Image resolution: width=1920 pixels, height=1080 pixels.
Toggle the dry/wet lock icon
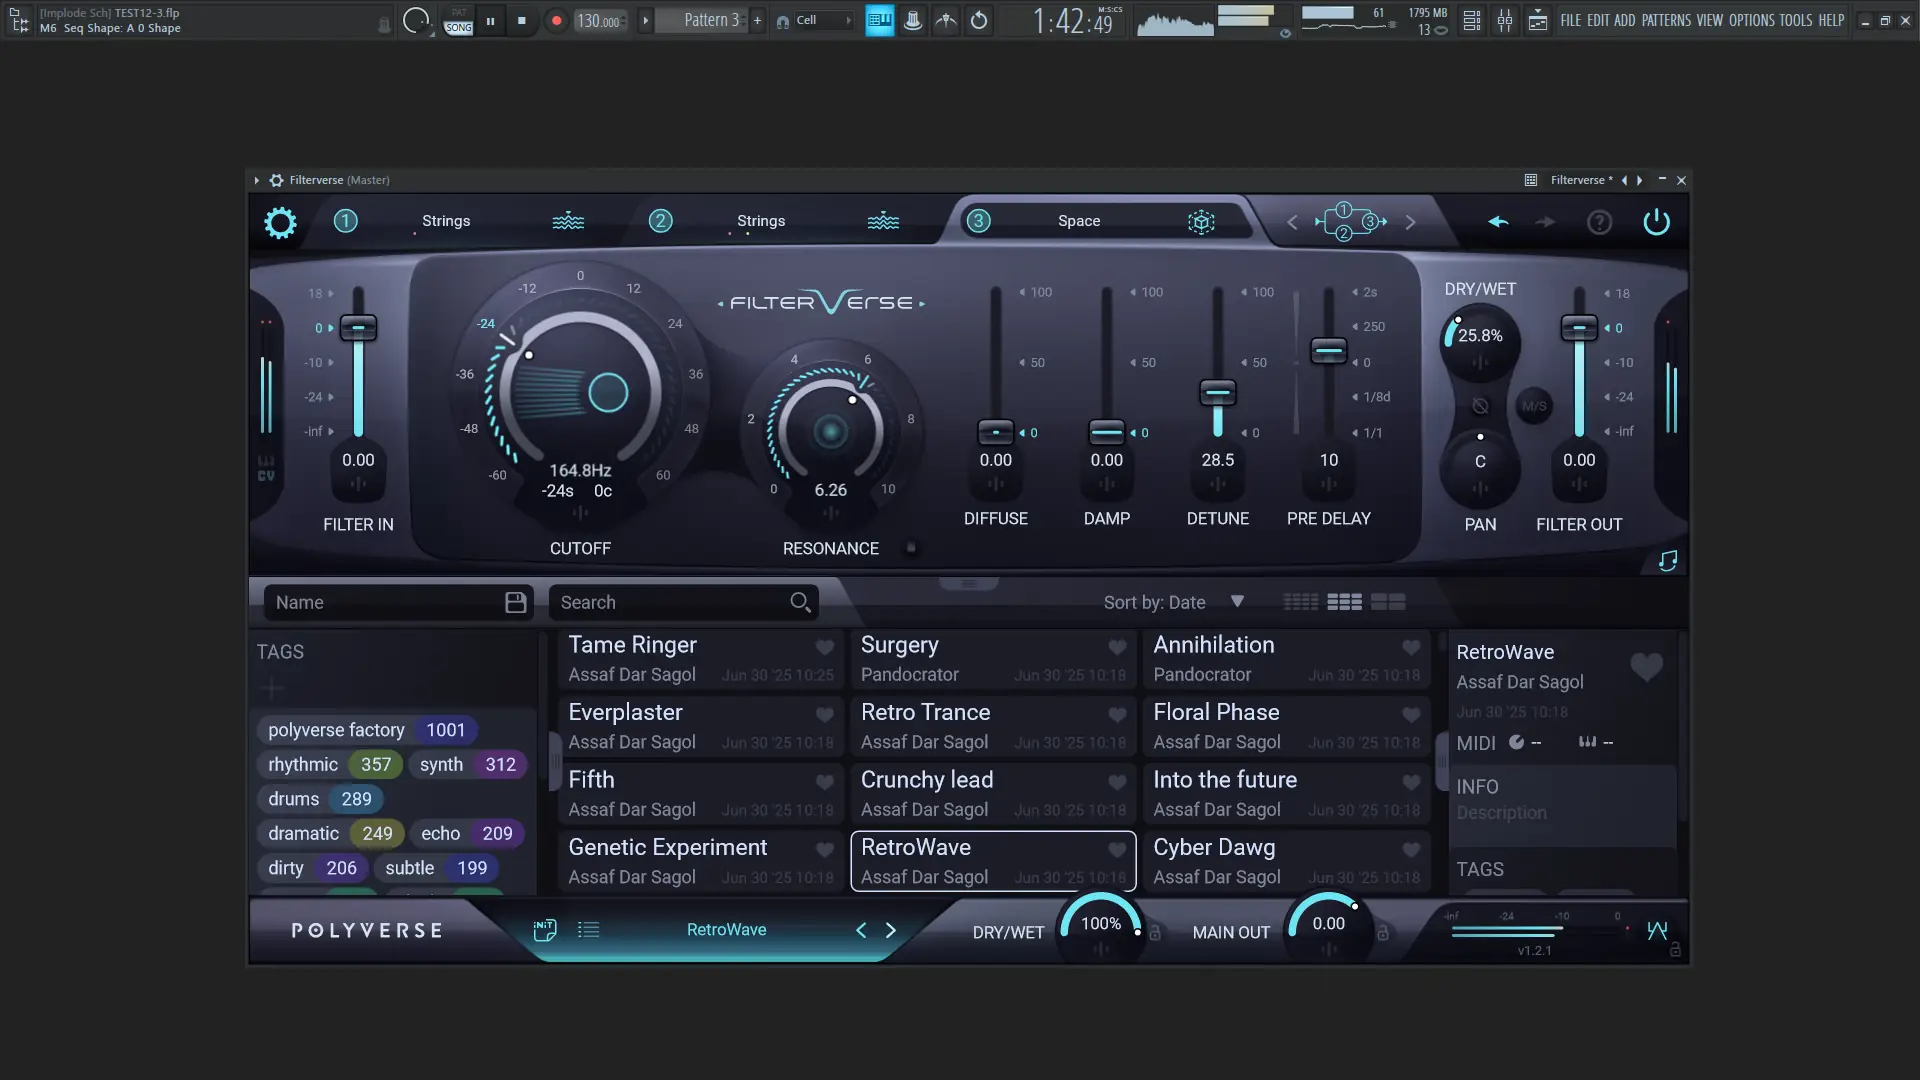click(x=1155, y=933)
